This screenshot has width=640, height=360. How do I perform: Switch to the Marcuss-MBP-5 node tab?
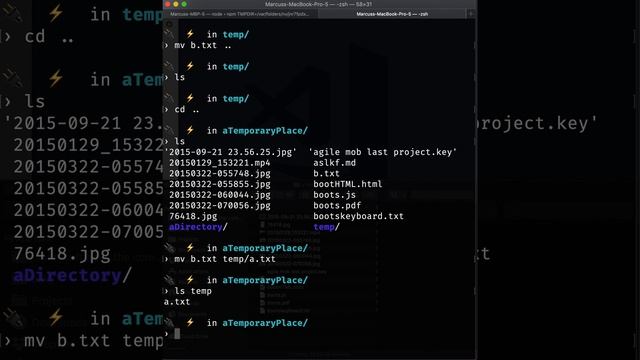click(x=240, y=14)
